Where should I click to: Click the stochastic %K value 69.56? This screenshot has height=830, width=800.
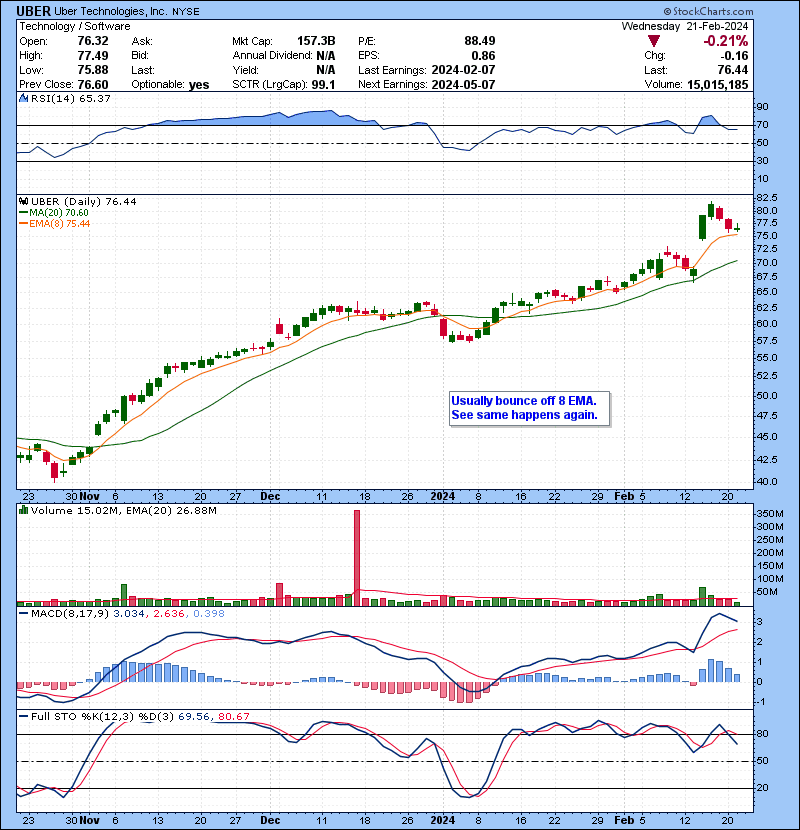click(194, 717)
